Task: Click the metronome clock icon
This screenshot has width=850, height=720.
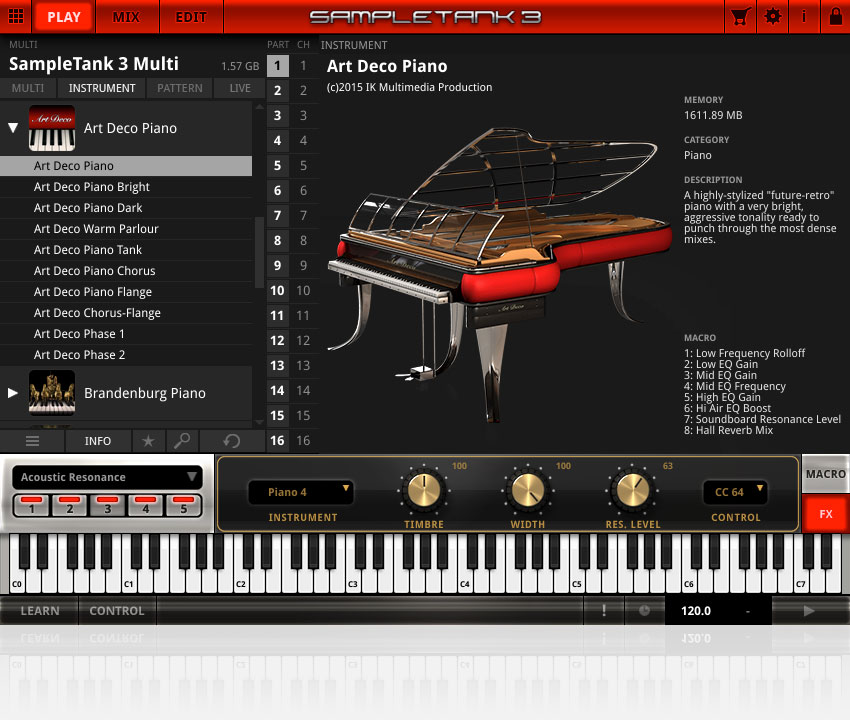Action: [644, 610]
